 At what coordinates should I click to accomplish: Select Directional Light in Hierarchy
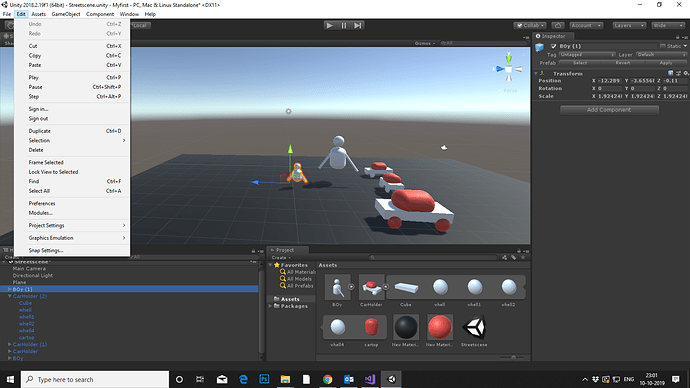point(33,275)
